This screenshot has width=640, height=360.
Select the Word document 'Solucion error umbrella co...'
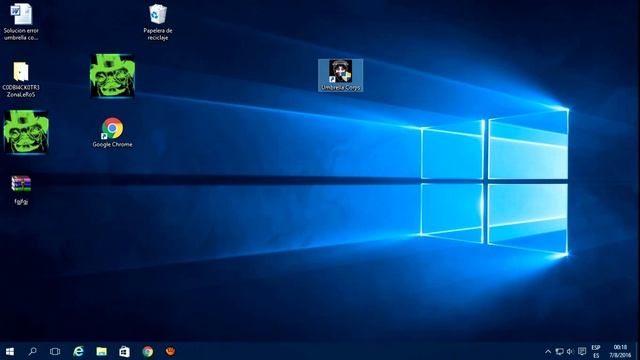21,22
